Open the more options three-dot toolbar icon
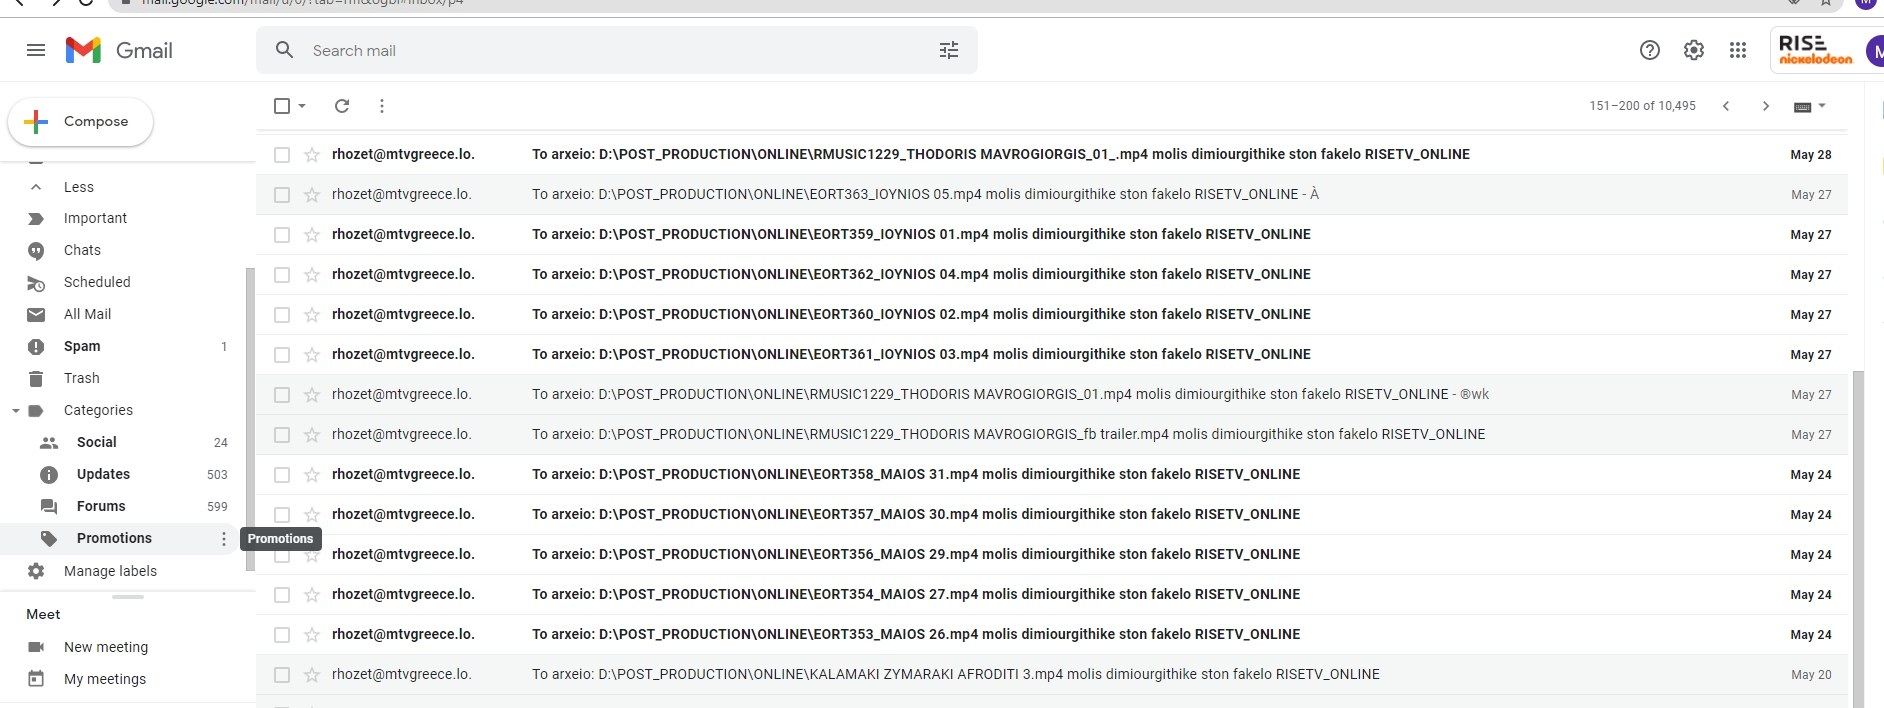The height and width of the screenshot is (708, 1884). point(382,106)
